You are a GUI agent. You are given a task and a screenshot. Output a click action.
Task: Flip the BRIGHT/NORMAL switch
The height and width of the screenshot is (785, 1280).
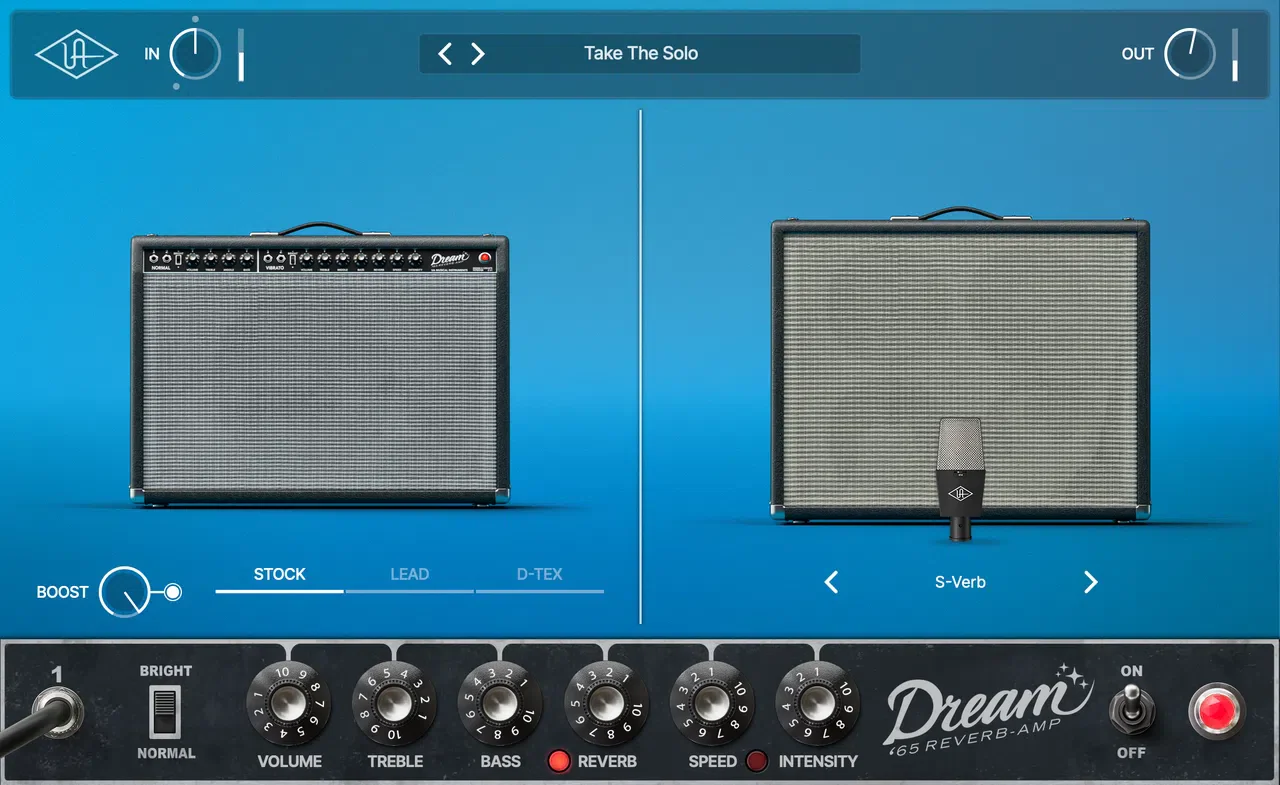165,713
